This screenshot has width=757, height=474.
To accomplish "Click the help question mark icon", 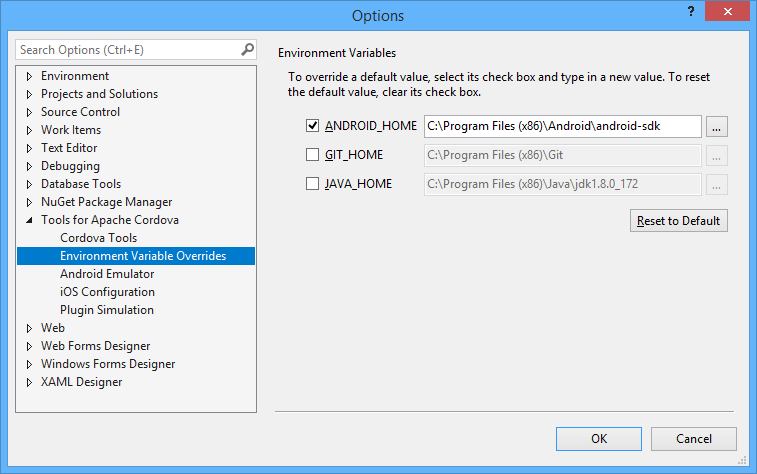I will [691, 11].
